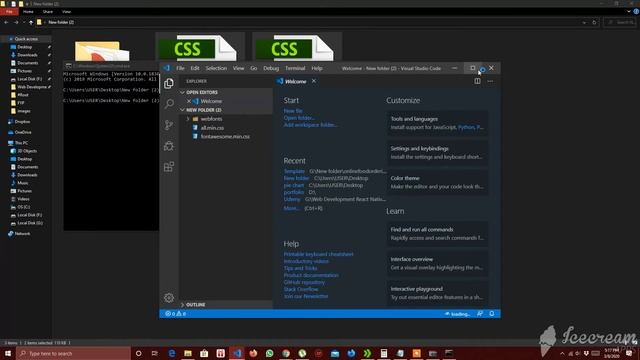
Task: Open the Terminal menu
Action: 295,68
